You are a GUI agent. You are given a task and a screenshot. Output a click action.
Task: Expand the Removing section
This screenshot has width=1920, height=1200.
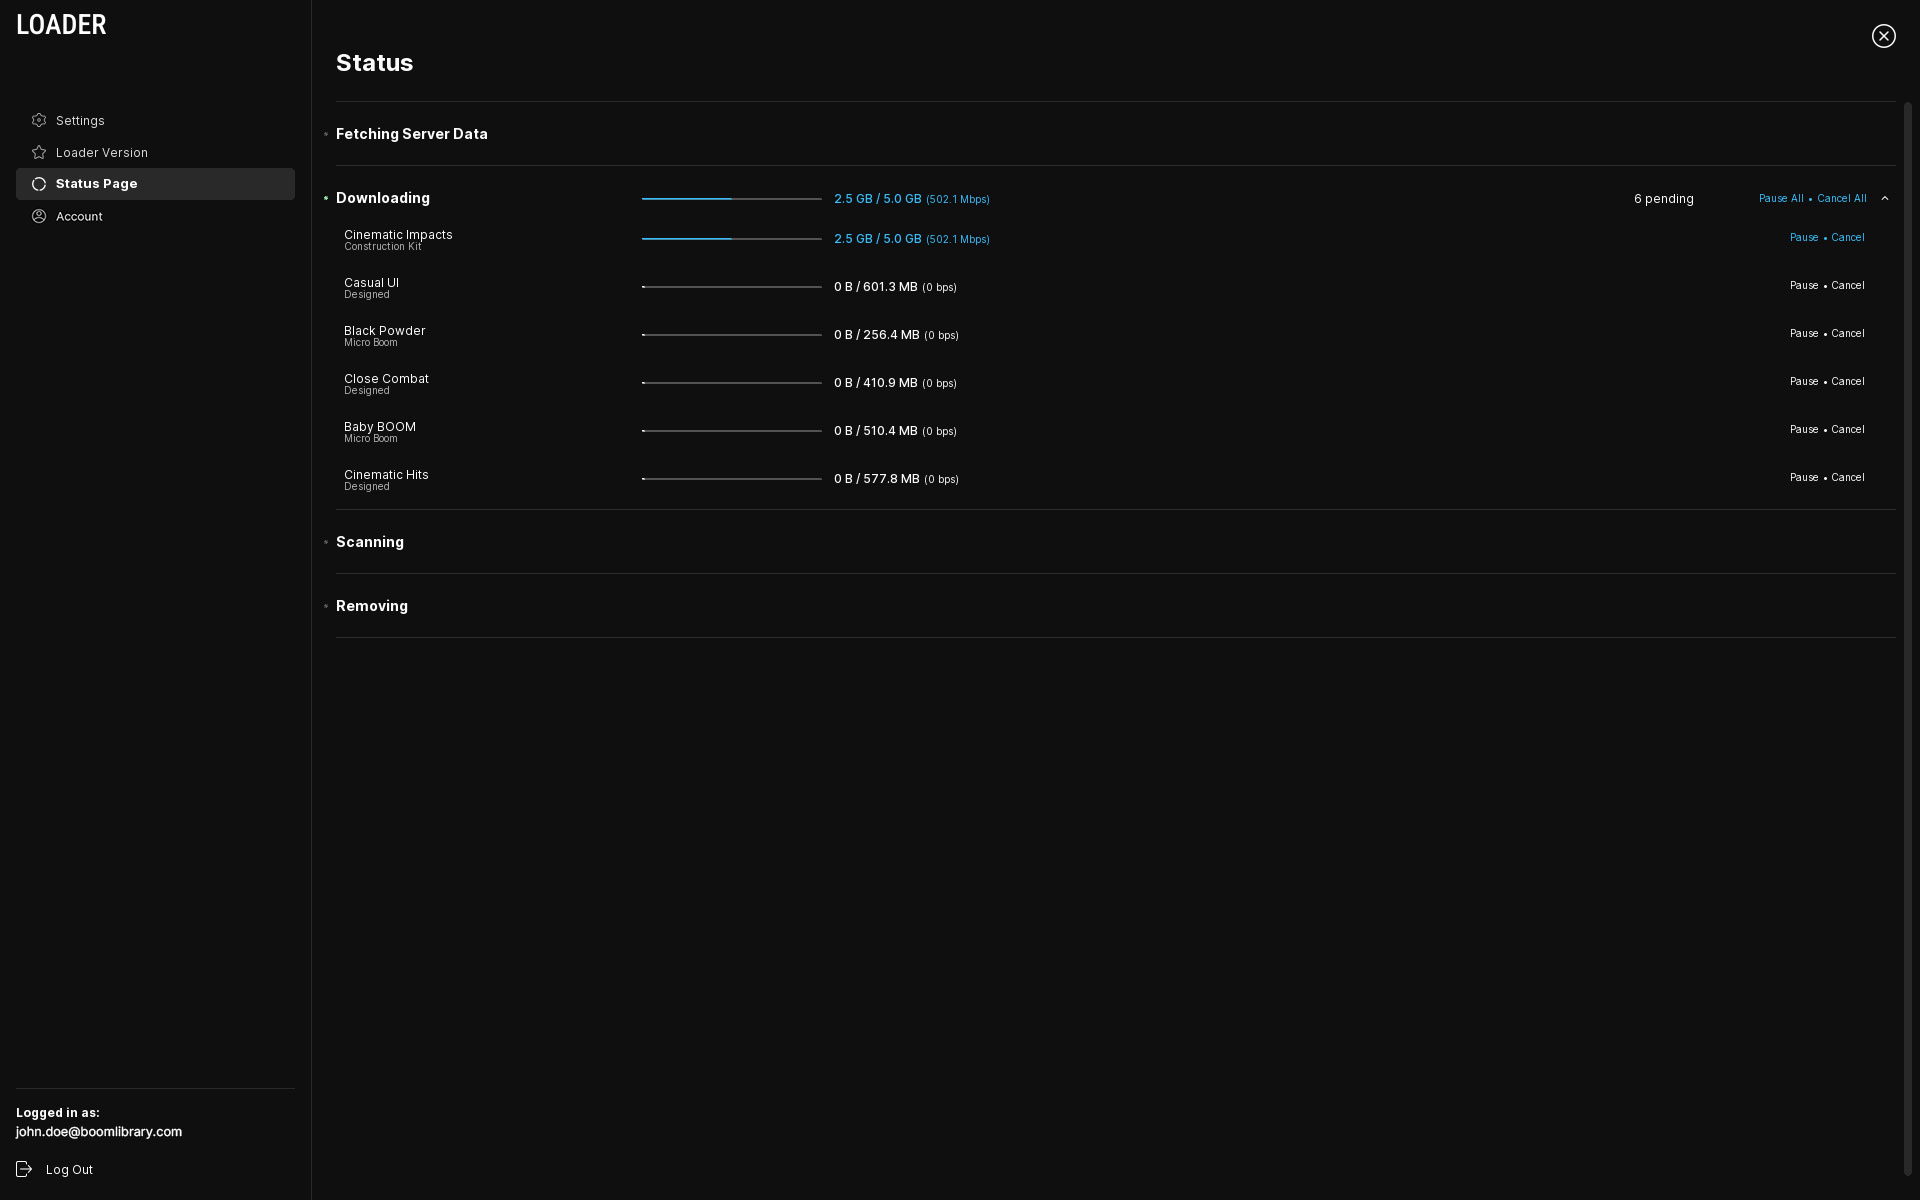(x=371, y=606)
